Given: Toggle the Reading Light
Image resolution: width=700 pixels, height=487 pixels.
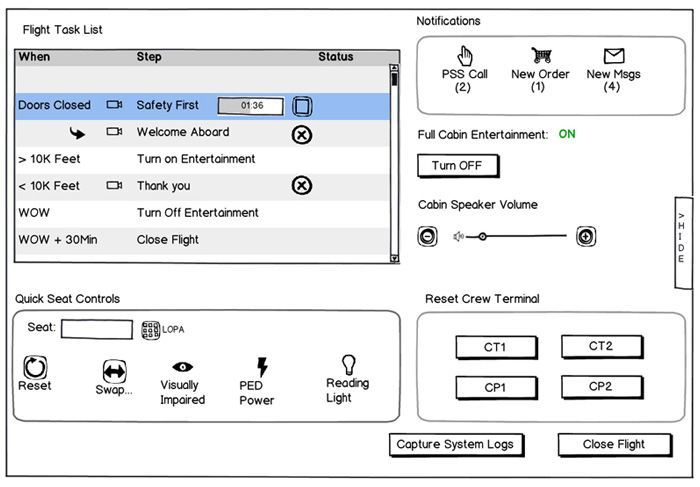Looking at the screenshot, I should pos(348,364).
